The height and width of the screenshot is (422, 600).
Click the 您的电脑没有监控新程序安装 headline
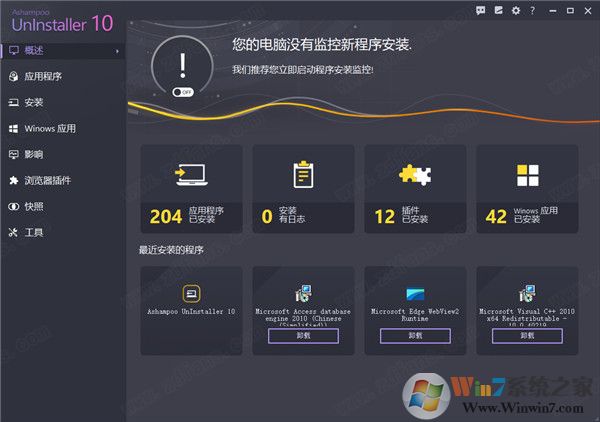coord(322,45)
